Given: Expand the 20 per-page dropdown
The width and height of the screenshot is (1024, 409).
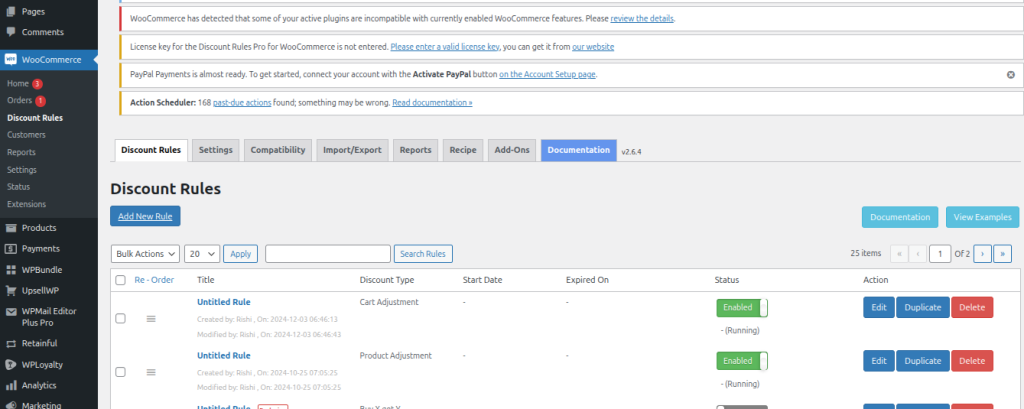Looking at the screenshot, I should [x=202, y=254].
